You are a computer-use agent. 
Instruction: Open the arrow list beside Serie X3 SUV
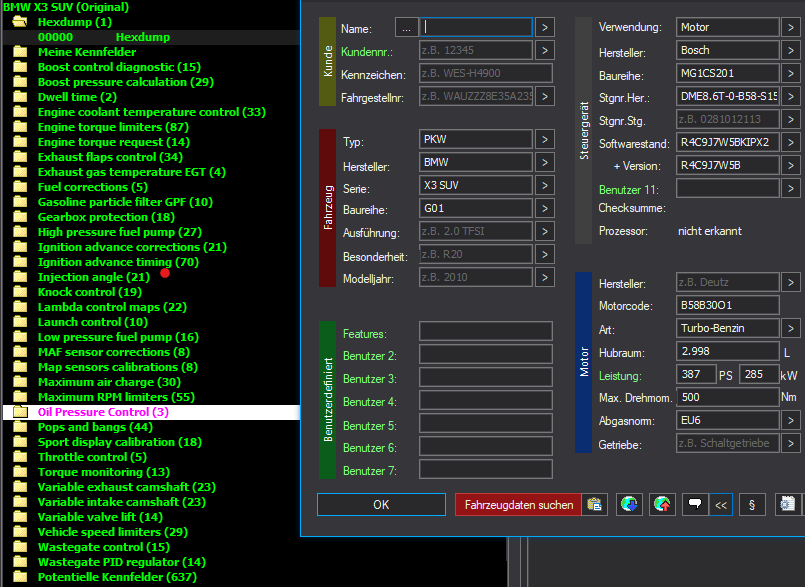click(545, 185)
